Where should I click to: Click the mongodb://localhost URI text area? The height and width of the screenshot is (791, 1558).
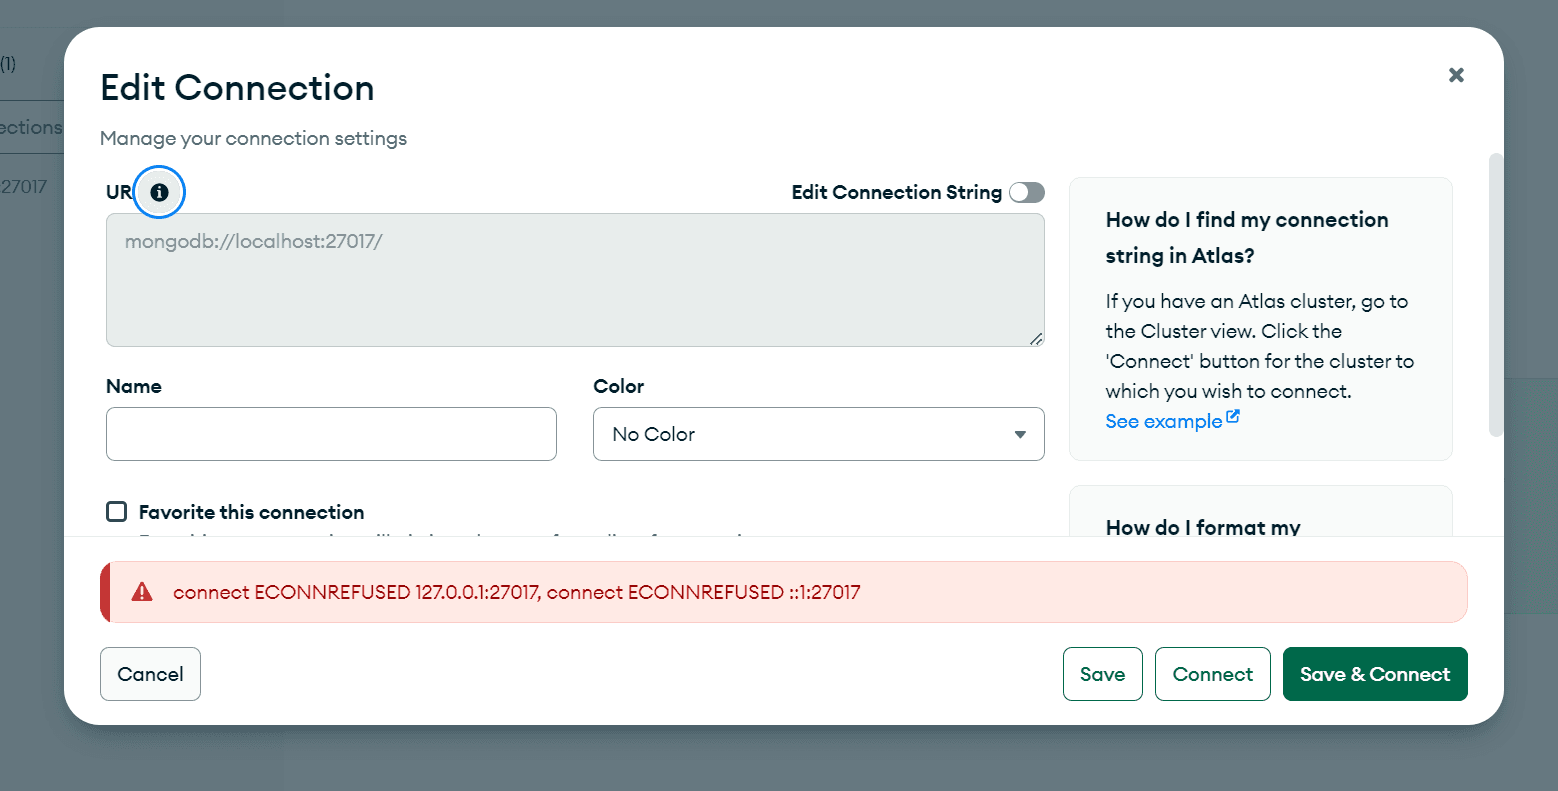(575, 280)
